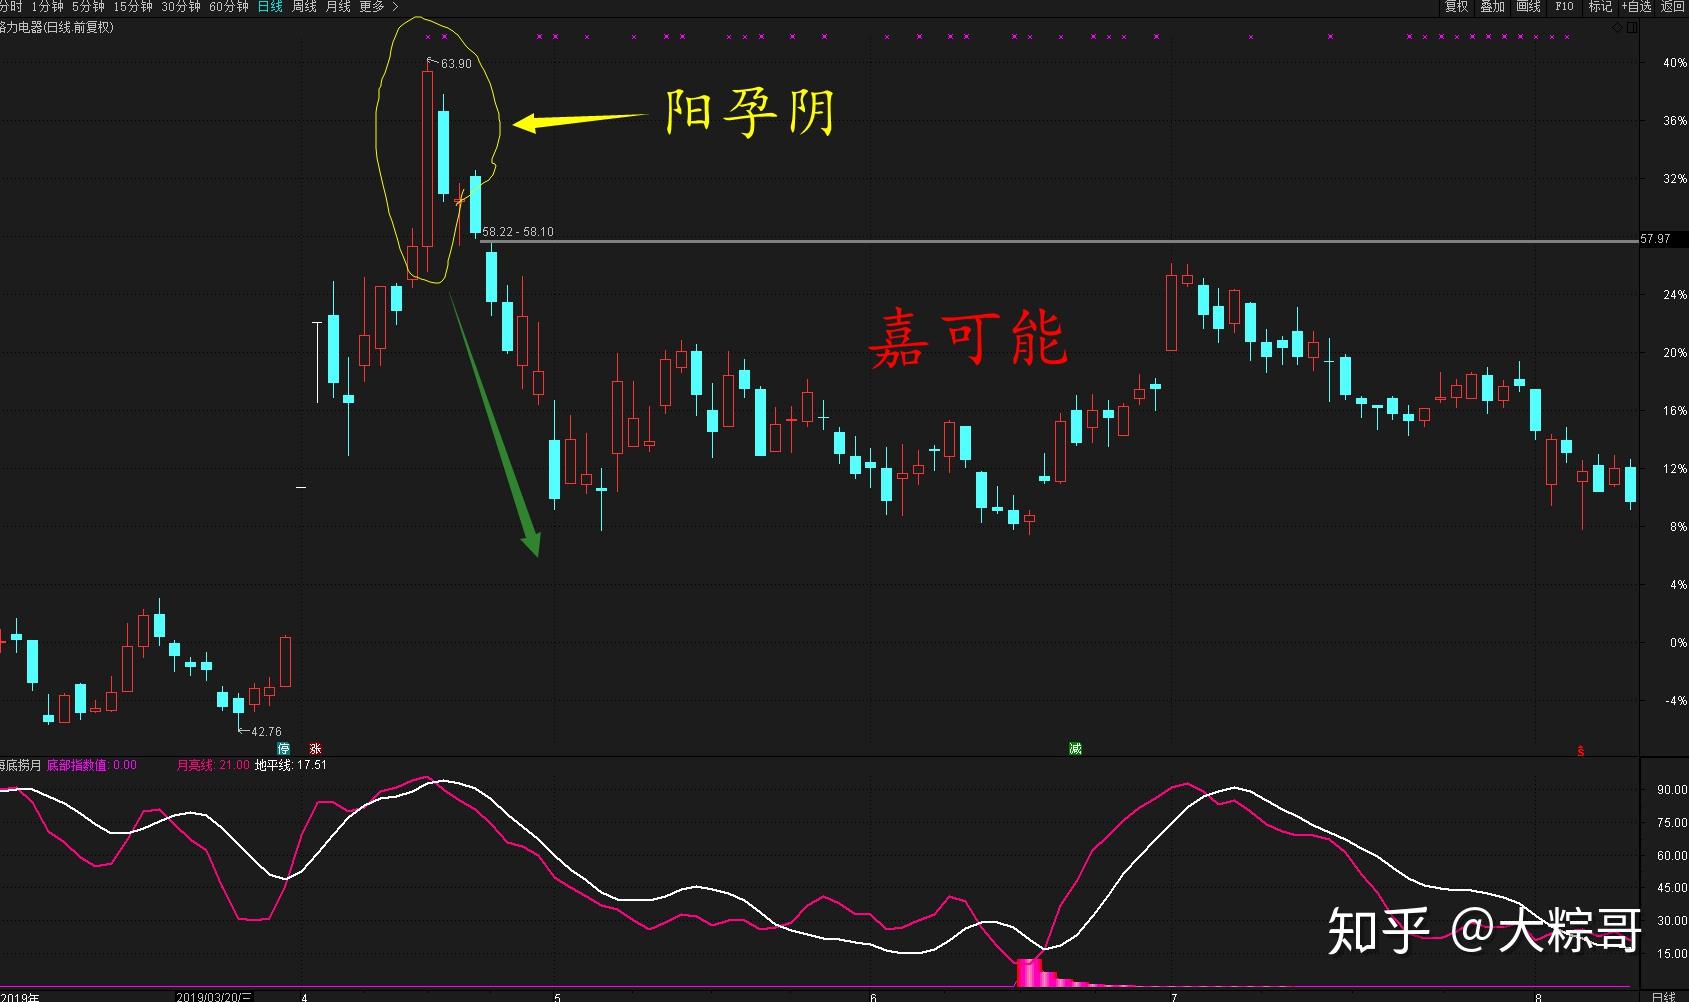Switch to 60分钟 chart period
Screen dimensions: 1689x1002
[x=229, y=7]
